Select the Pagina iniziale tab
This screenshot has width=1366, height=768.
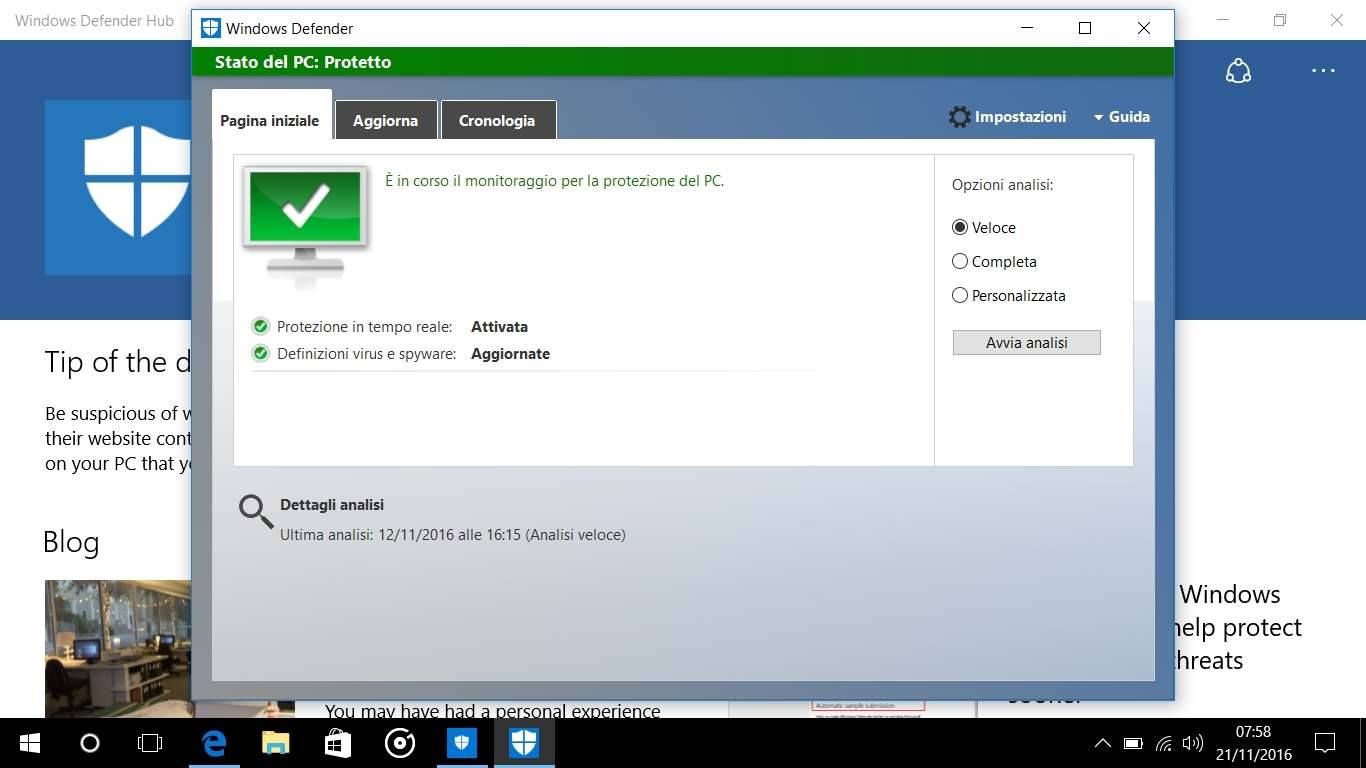tap(270, 118)
